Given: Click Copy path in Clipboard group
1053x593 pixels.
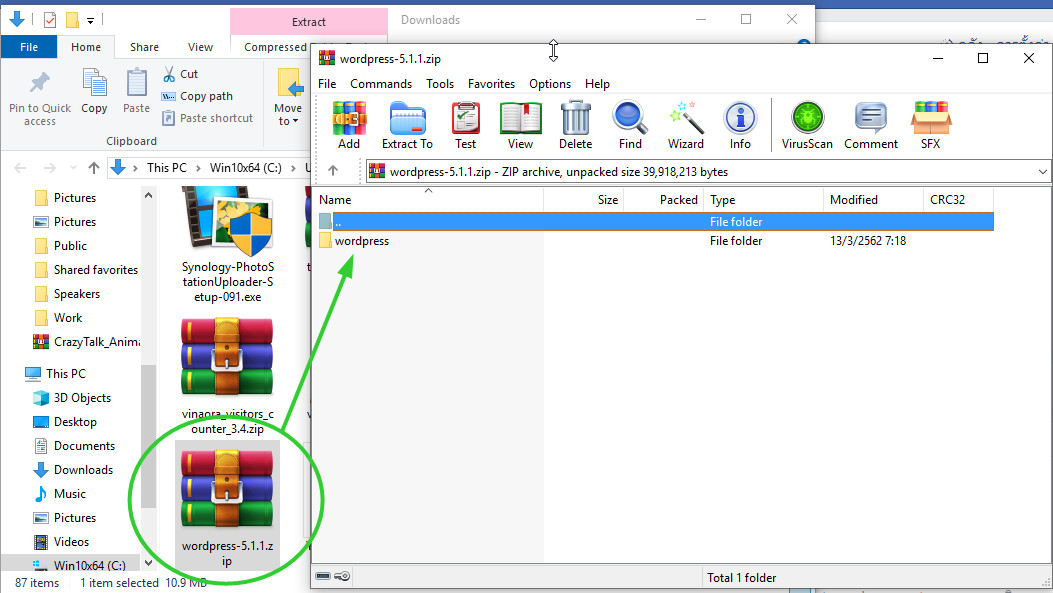Looking at the screenshot, I should point(206,96).
